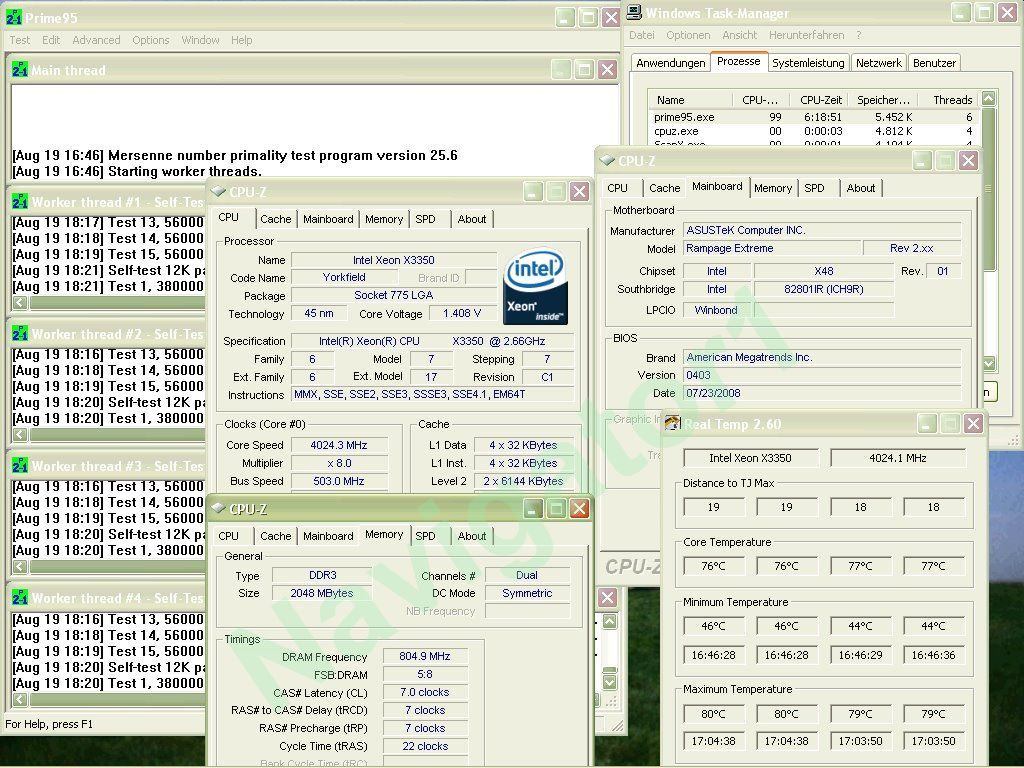Viewport: 1024px width, 768px height.
Task: Open the Netzwerk tab in Task-Manager
Action: tap(878, 63)
